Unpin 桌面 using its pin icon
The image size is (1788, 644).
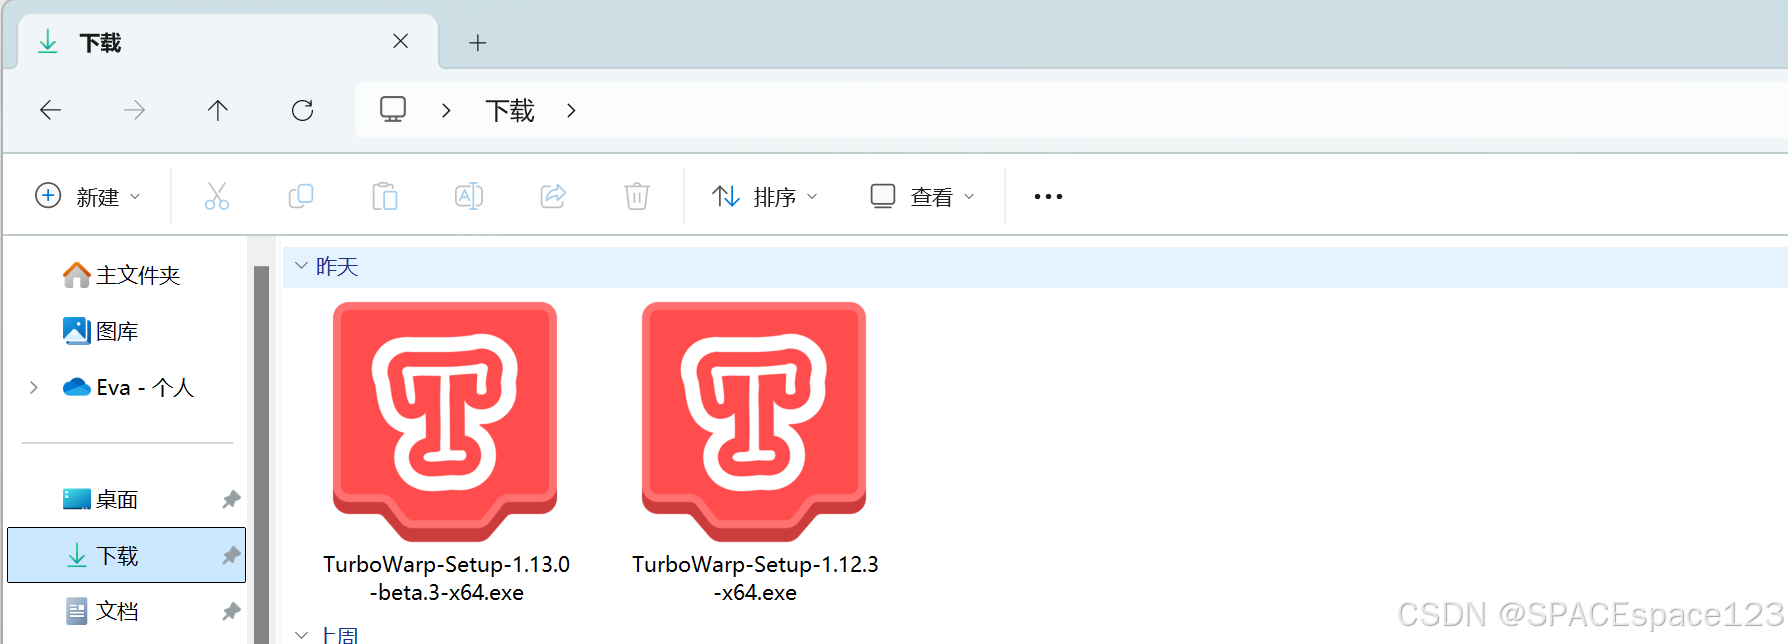231,499
